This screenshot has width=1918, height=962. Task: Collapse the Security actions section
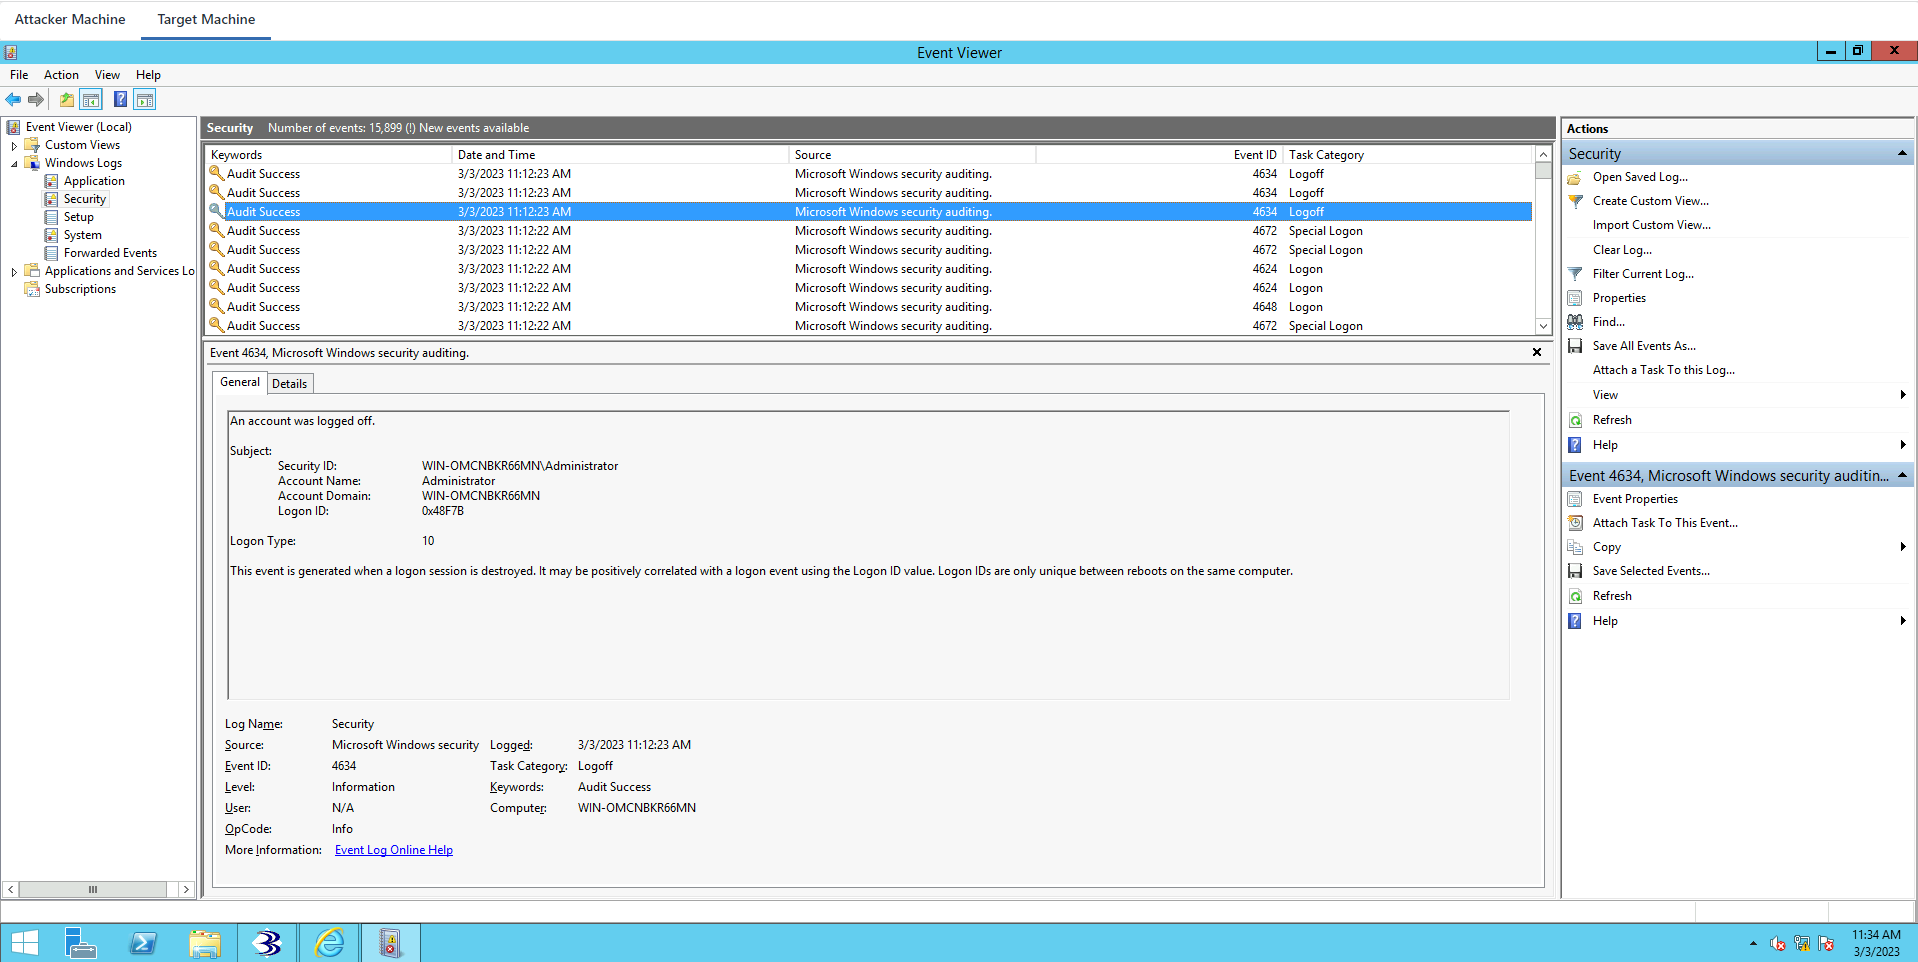point(1901,153)
